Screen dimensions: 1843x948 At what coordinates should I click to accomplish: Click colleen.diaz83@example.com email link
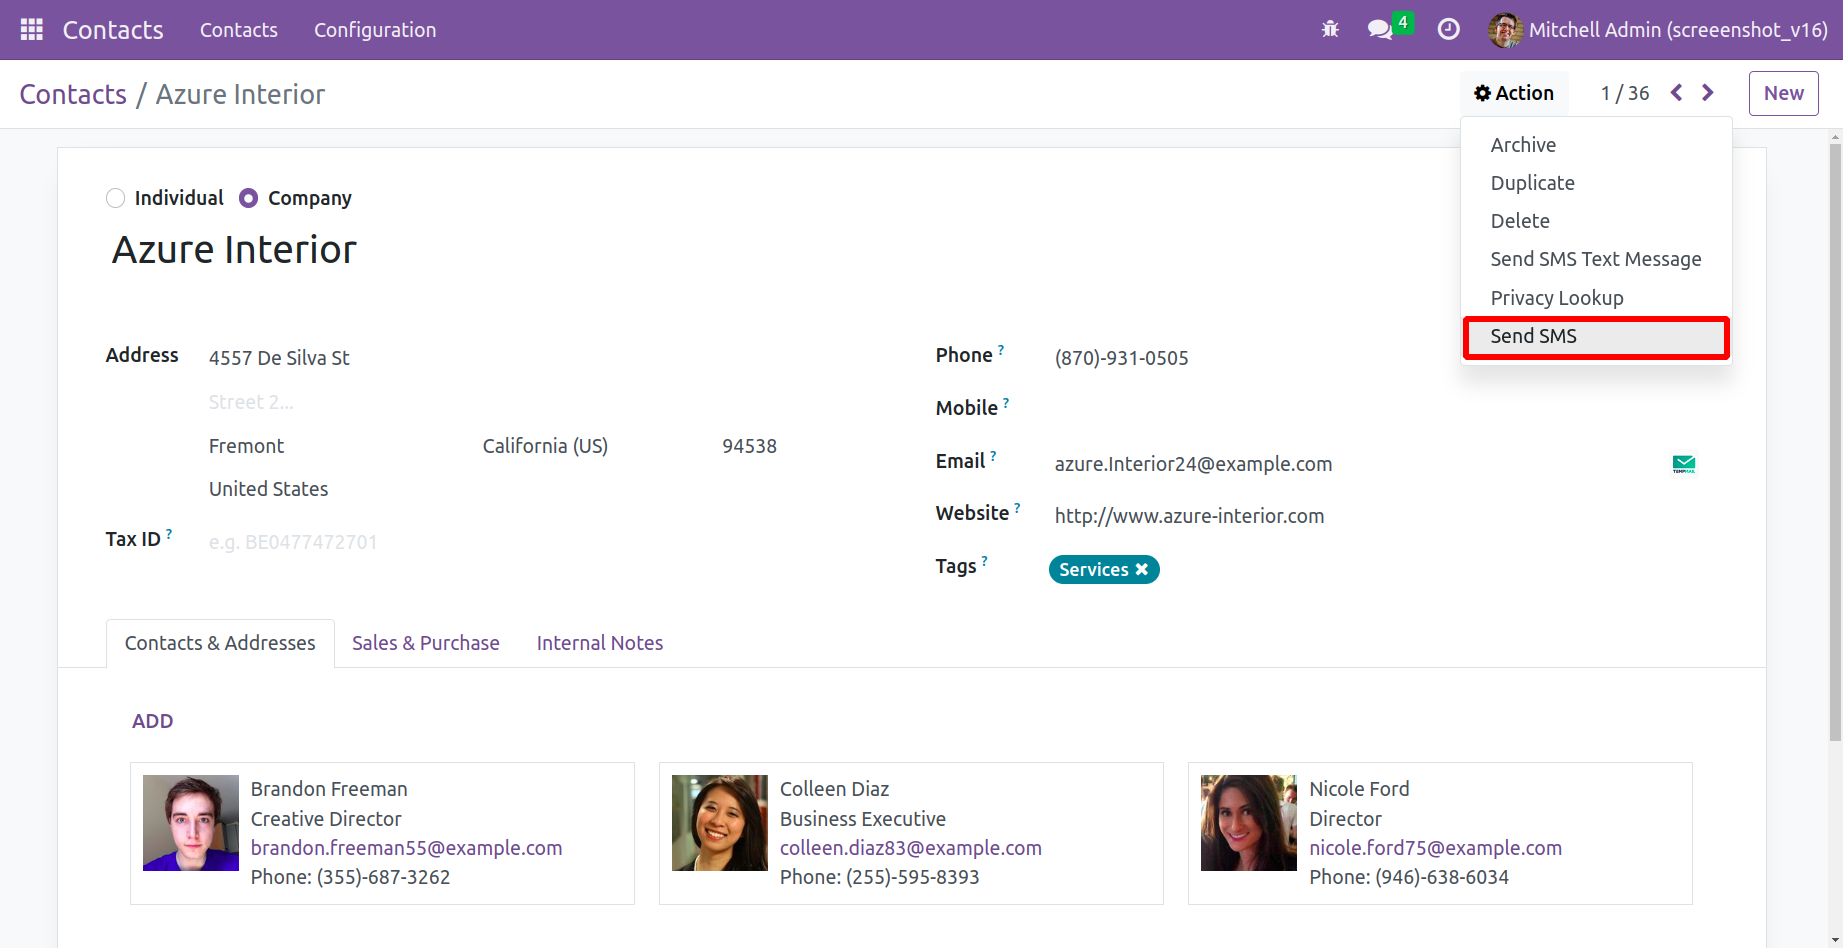click(x=911, y=848)
